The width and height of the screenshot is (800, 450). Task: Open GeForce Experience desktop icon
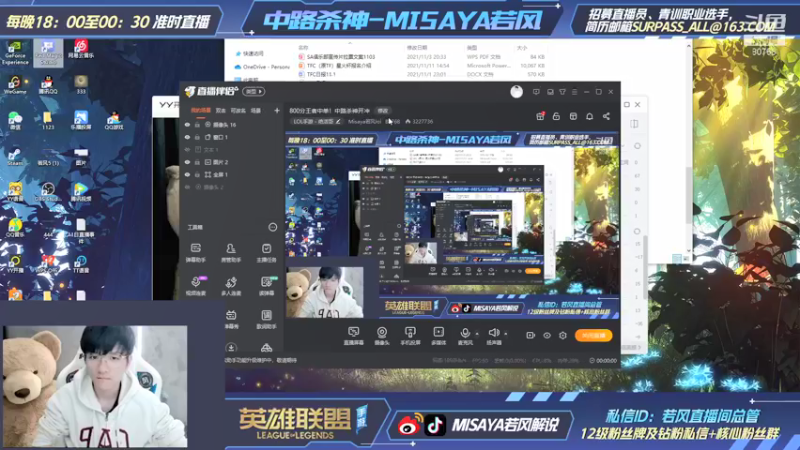(x=15, y=53)
